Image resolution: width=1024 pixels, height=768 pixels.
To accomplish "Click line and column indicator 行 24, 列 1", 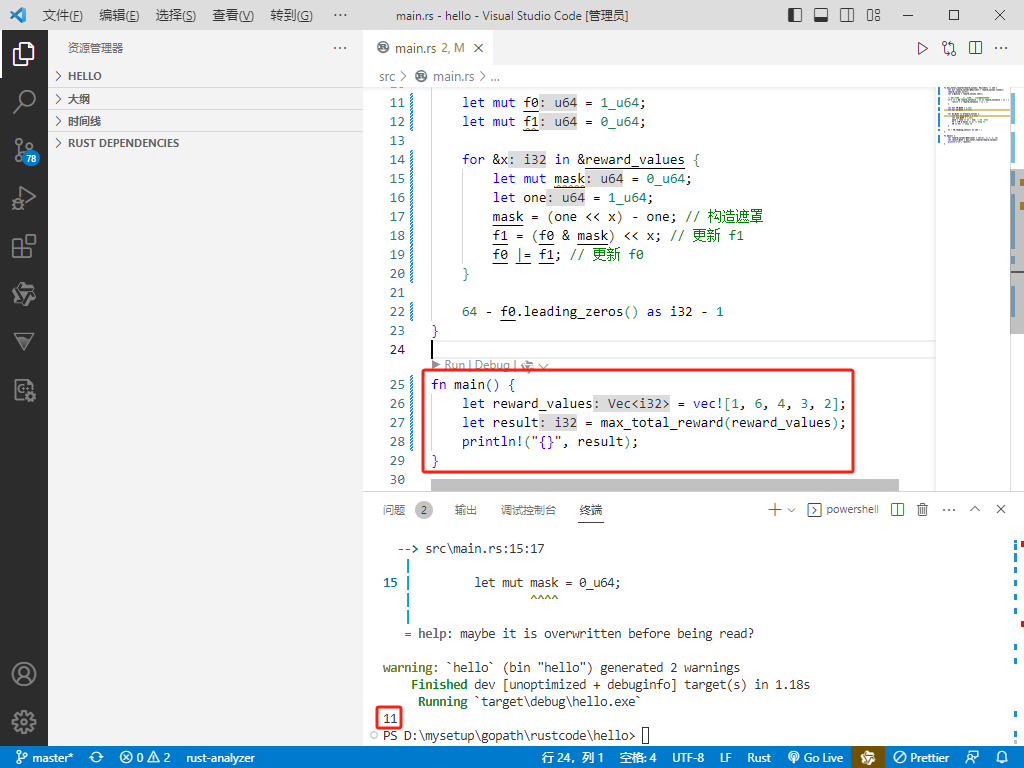I will 573,758.
